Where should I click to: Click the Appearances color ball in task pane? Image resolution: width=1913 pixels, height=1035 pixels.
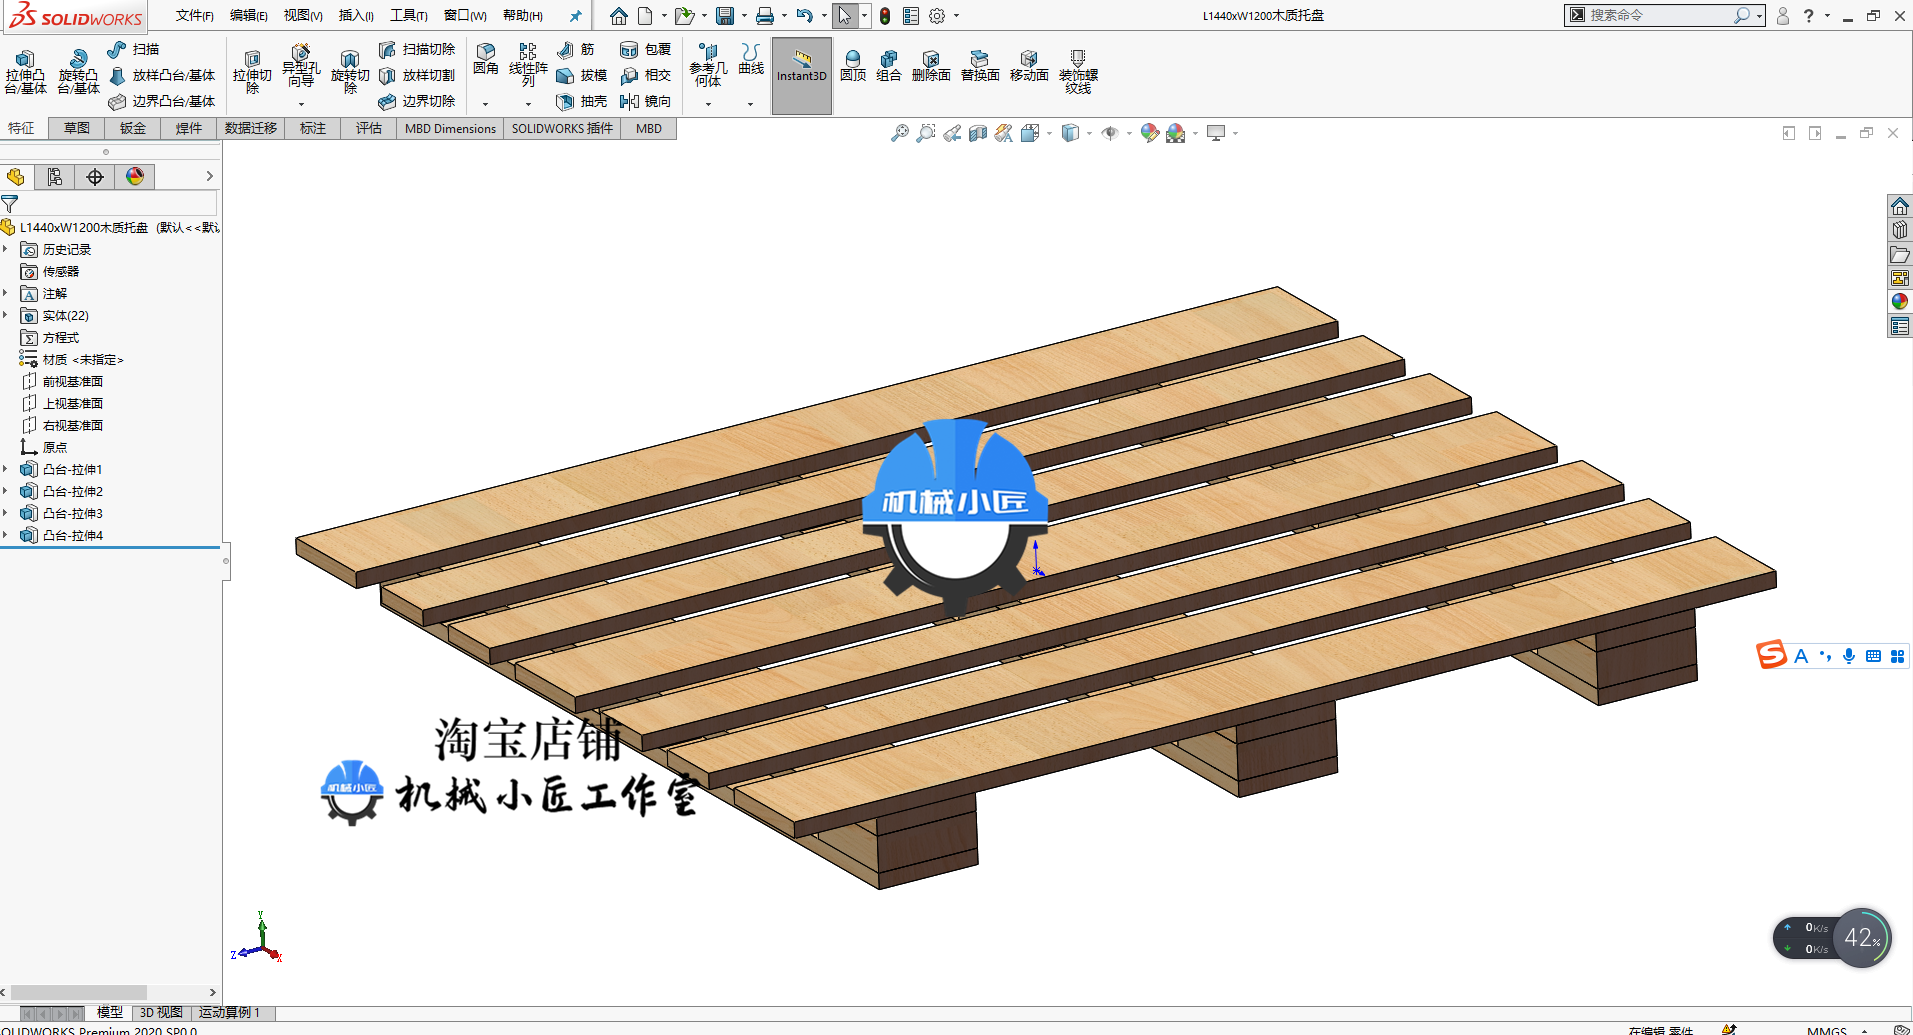pyautogui.click(x=1900, y=302)
